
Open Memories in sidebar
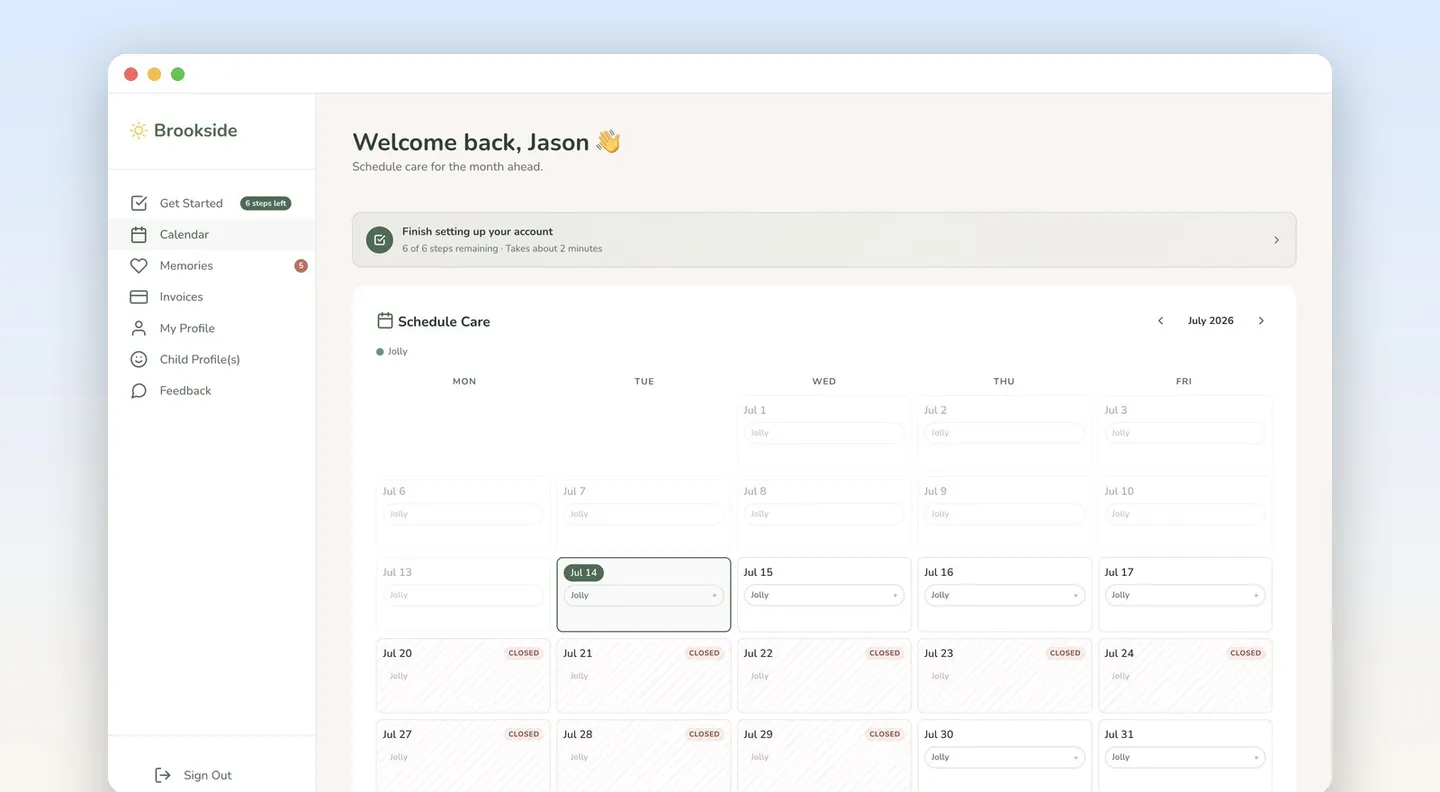point(211,266)
